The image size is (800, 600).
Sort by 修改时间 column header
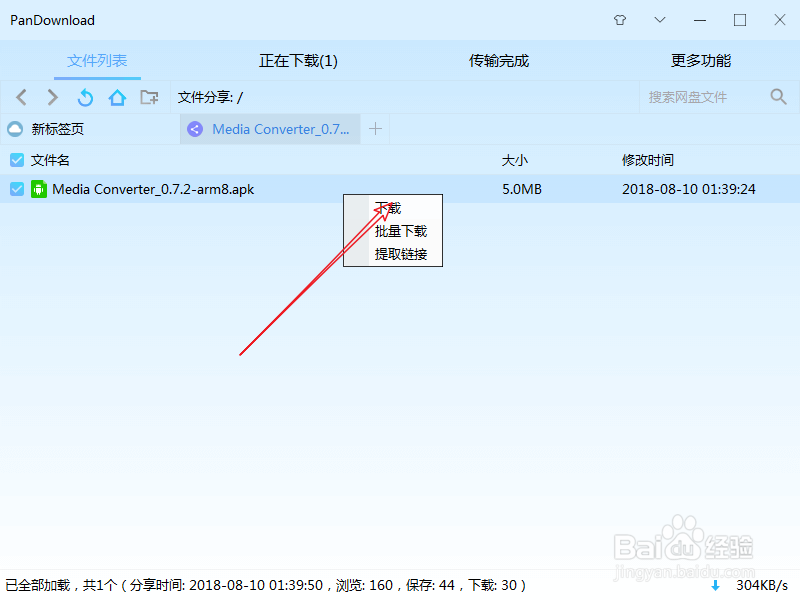click(647, 160)
